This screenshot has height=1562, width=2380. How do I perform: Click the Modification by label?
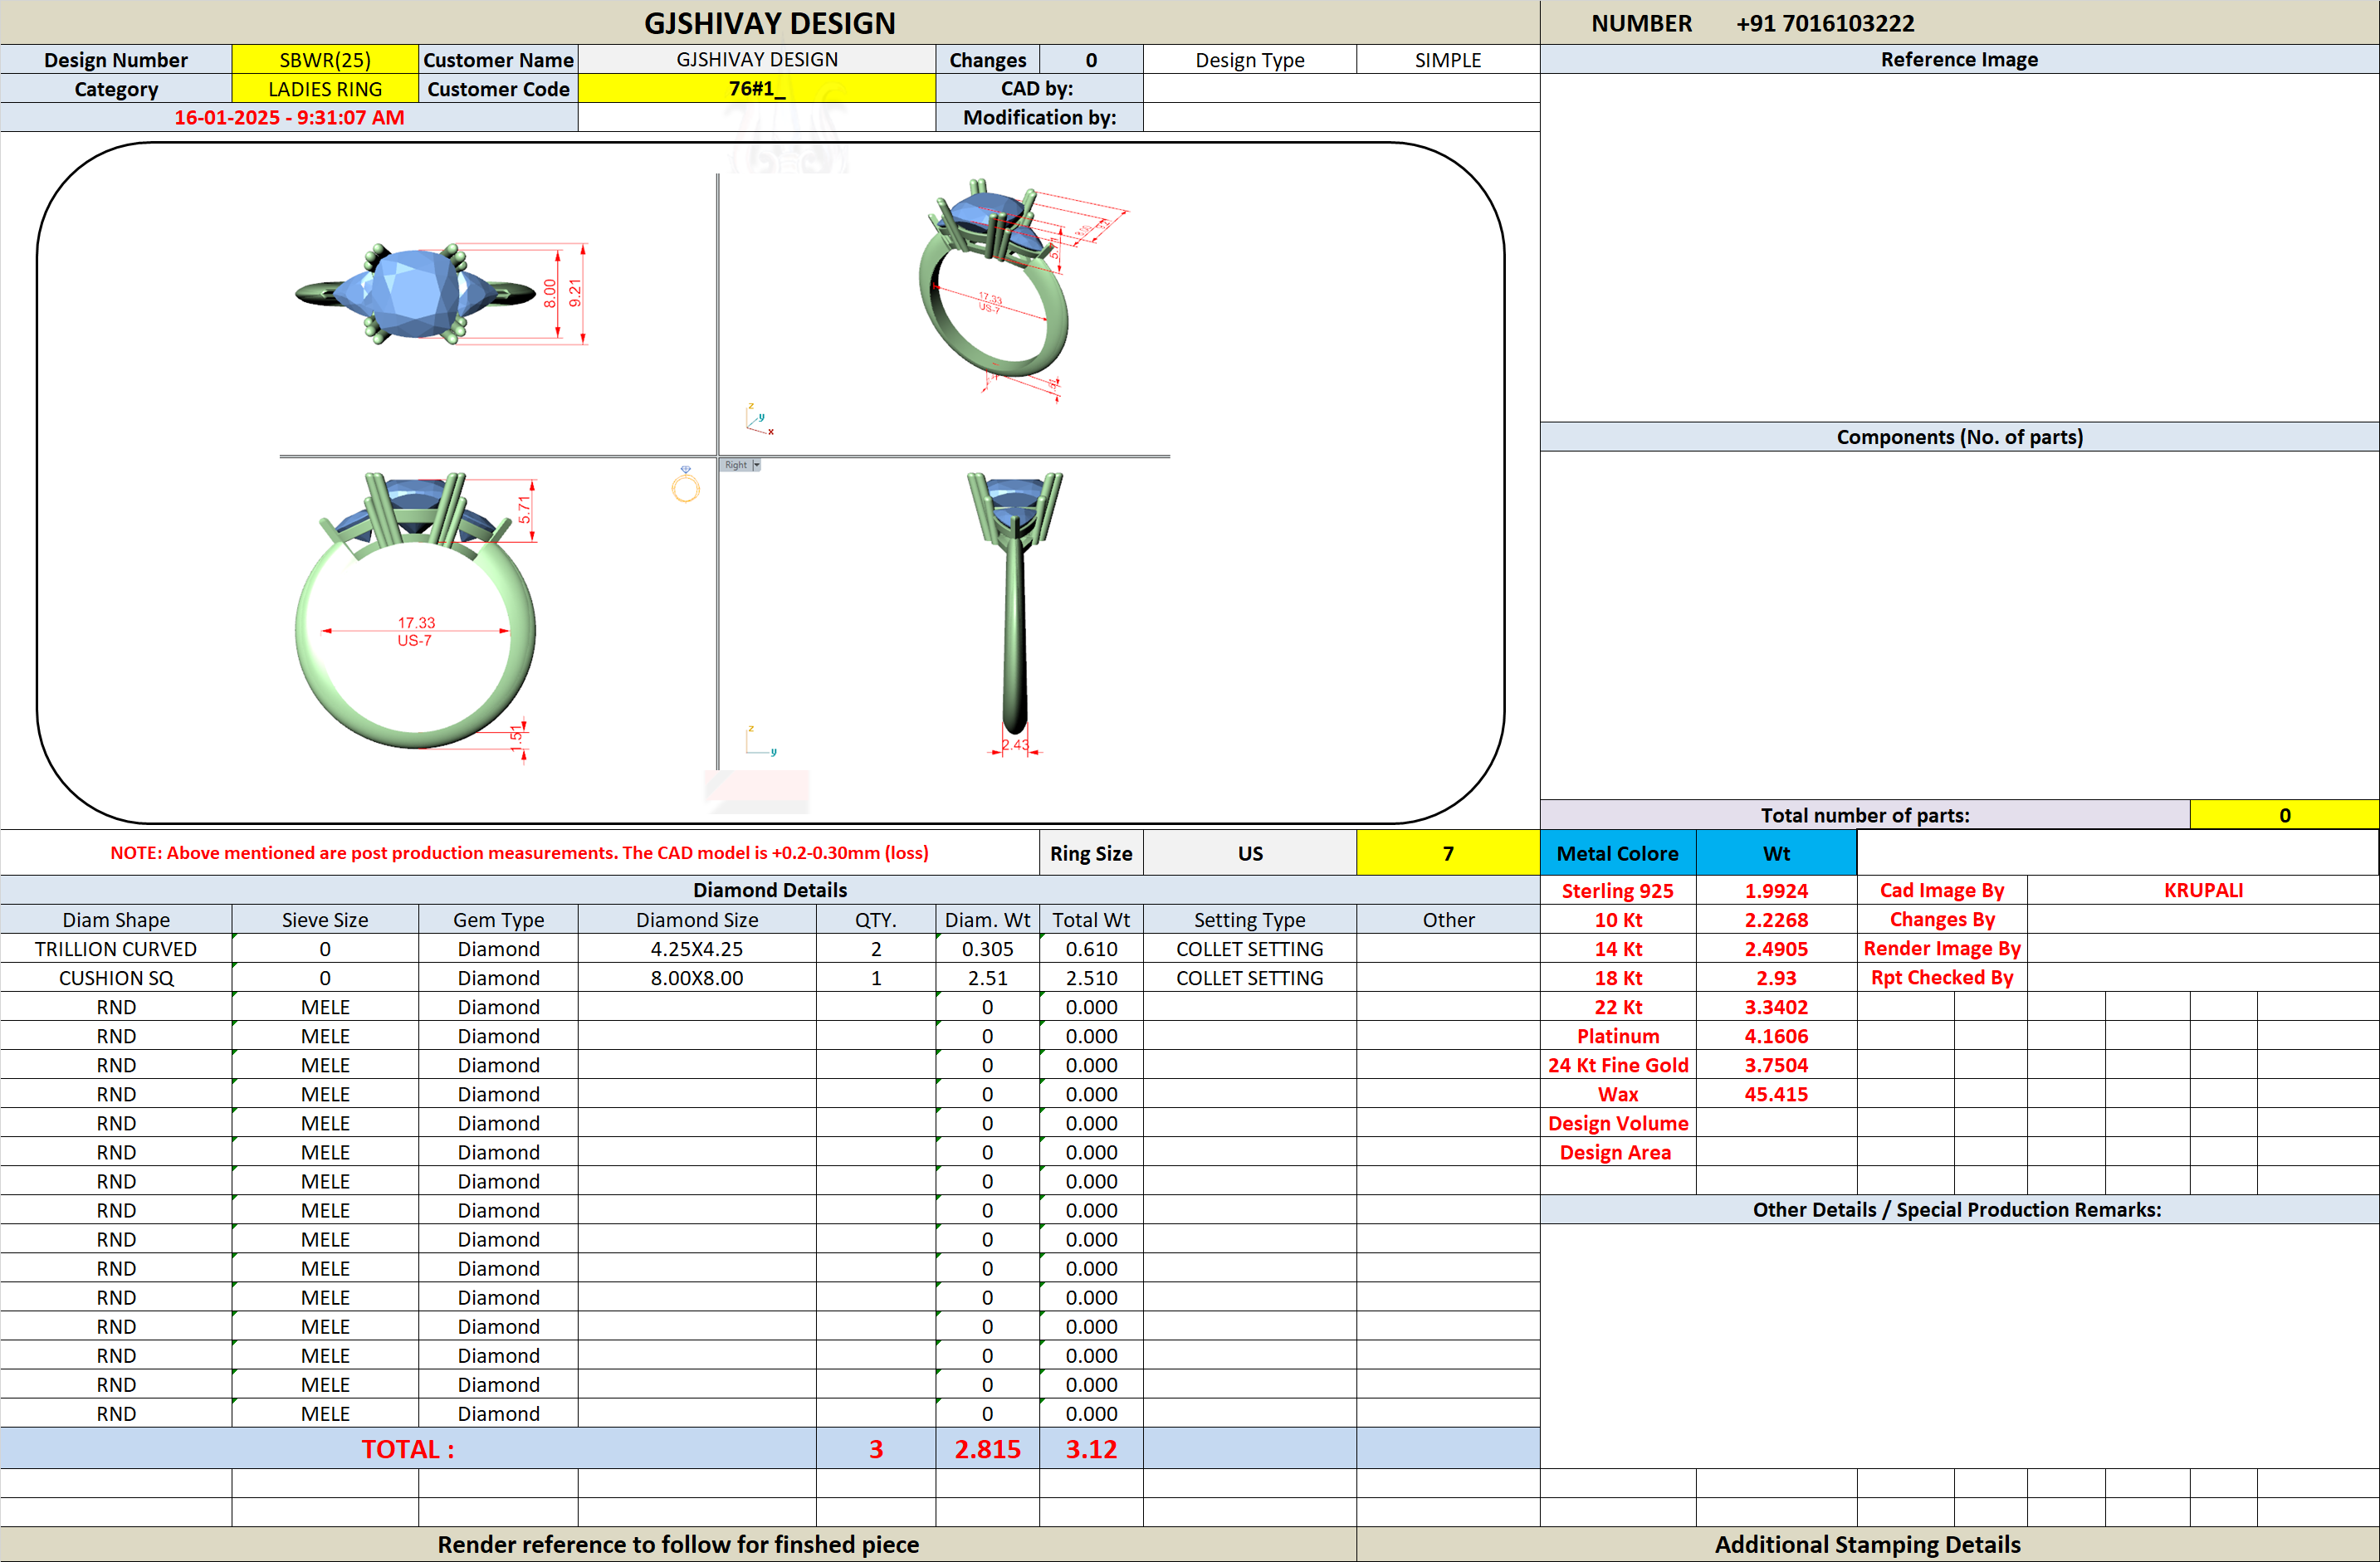pos(1039,117)
